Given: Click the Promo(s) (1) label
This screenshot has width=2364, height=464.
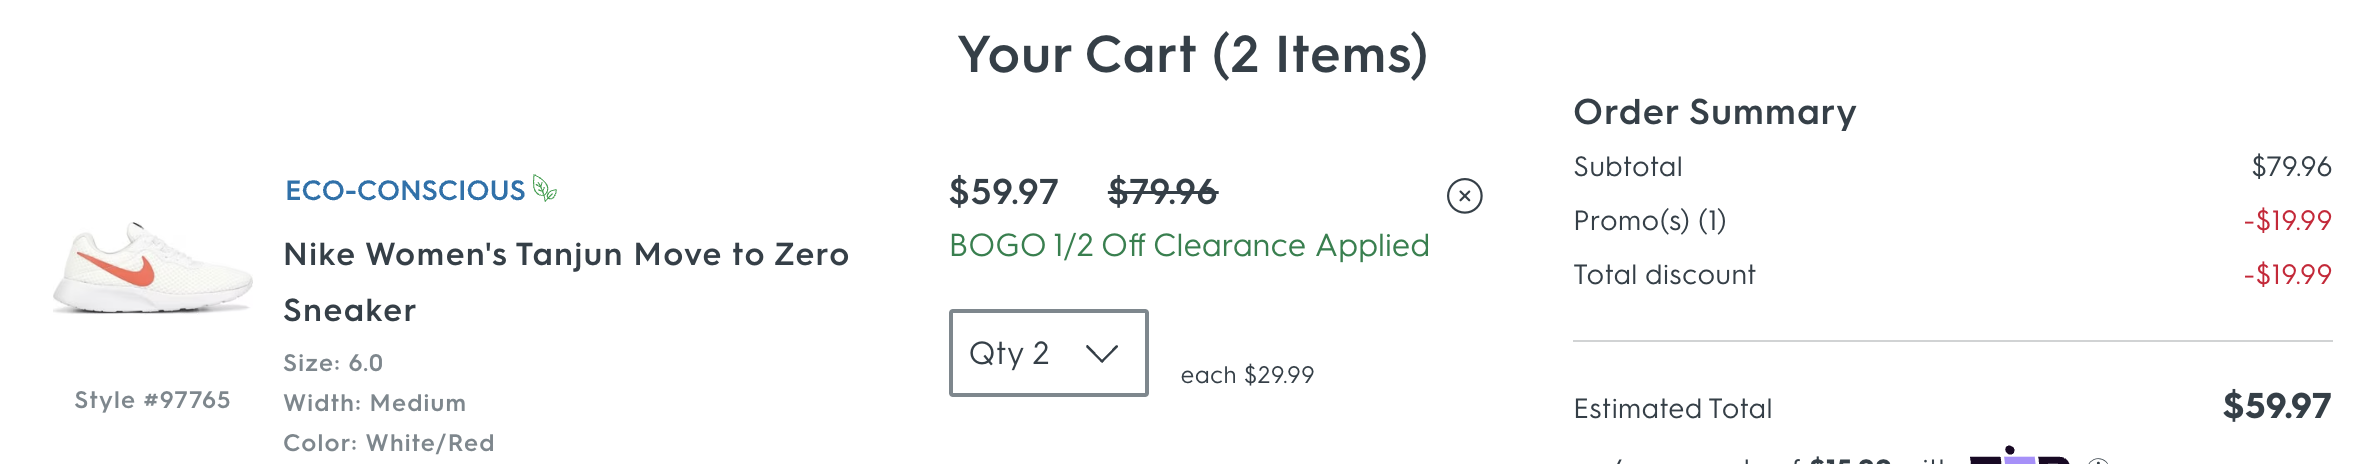Looking at the screenshot, I should click(1649, 221).
